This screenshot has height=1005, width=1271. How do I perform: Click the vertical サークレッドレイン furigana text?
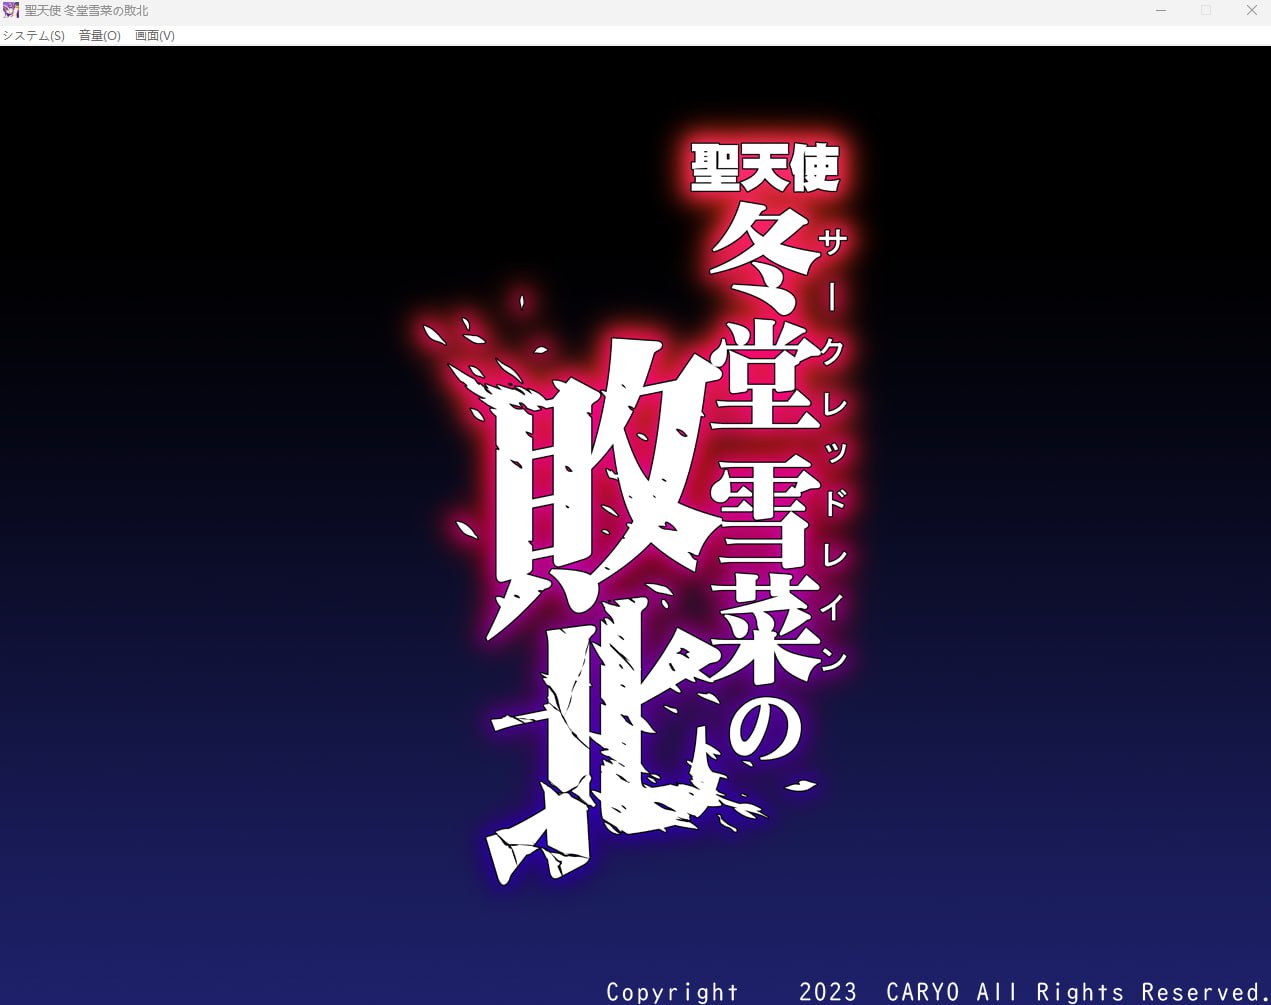833,450
